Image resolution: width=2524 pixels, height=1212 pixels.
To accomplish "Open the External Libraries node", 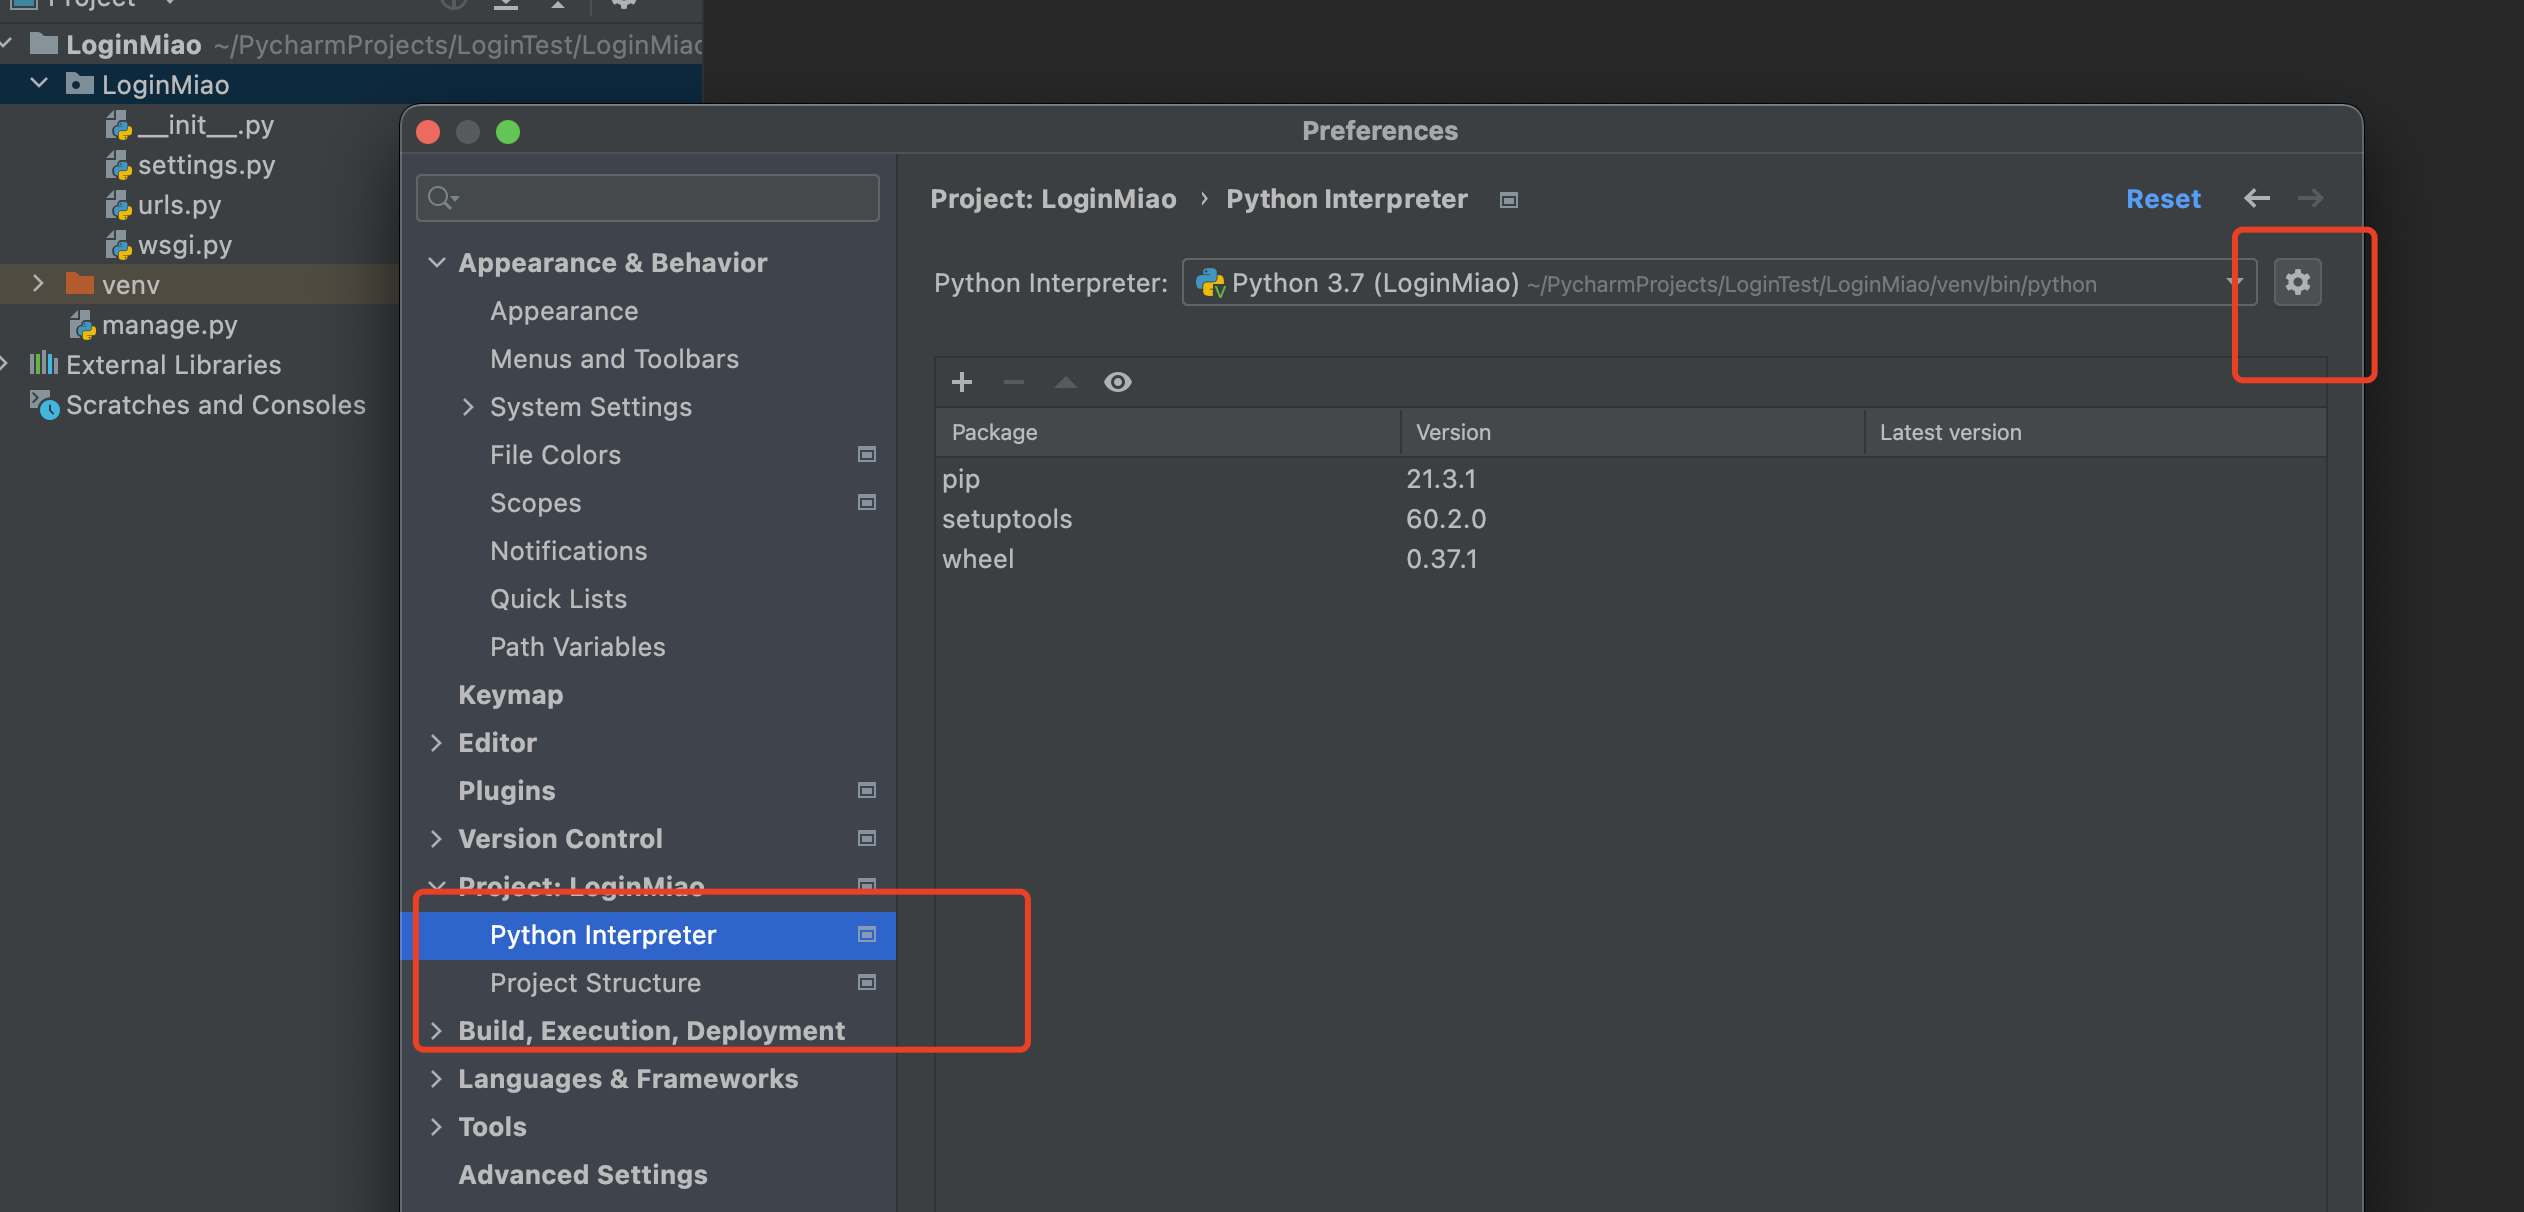I will [173, 365].
